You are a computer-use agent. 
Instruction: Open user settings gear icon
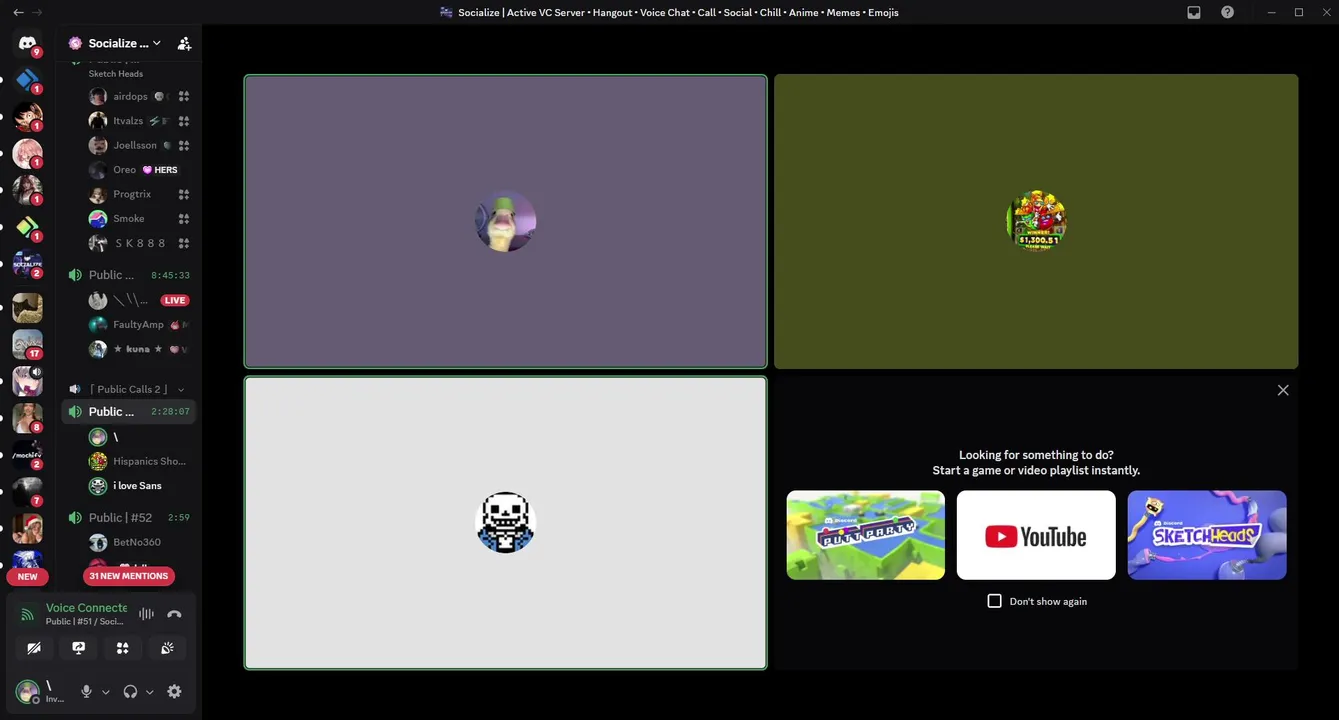[x=174, y=692]
